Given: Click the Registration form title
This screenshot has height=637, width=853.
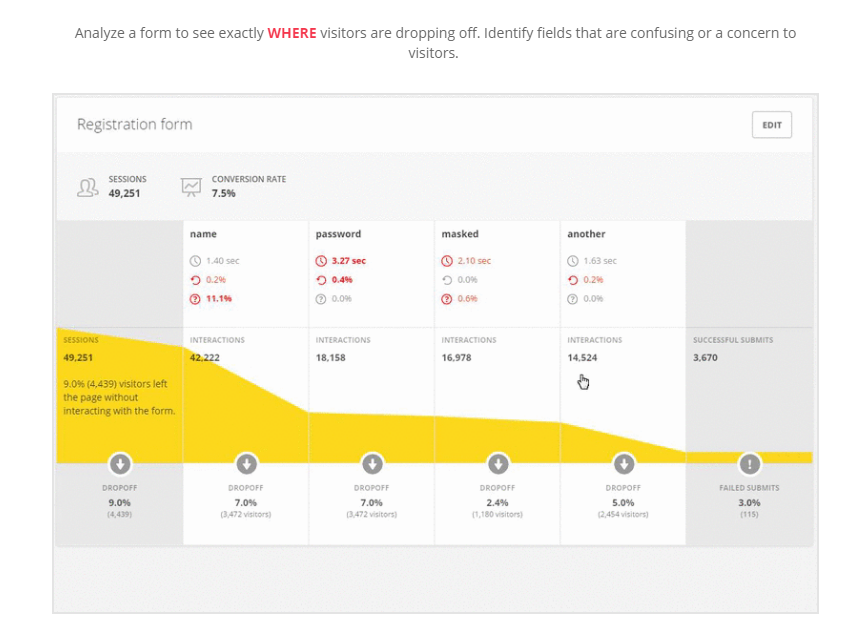Looking at the screenshot, I should tap(134, 125).
